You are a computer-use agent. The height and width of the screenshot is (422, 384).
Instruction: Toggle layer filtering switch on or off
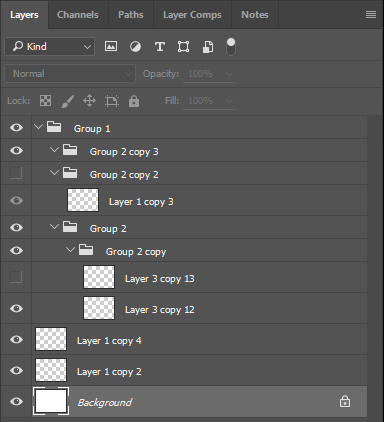pyautogui.click(x=231, y=47)
